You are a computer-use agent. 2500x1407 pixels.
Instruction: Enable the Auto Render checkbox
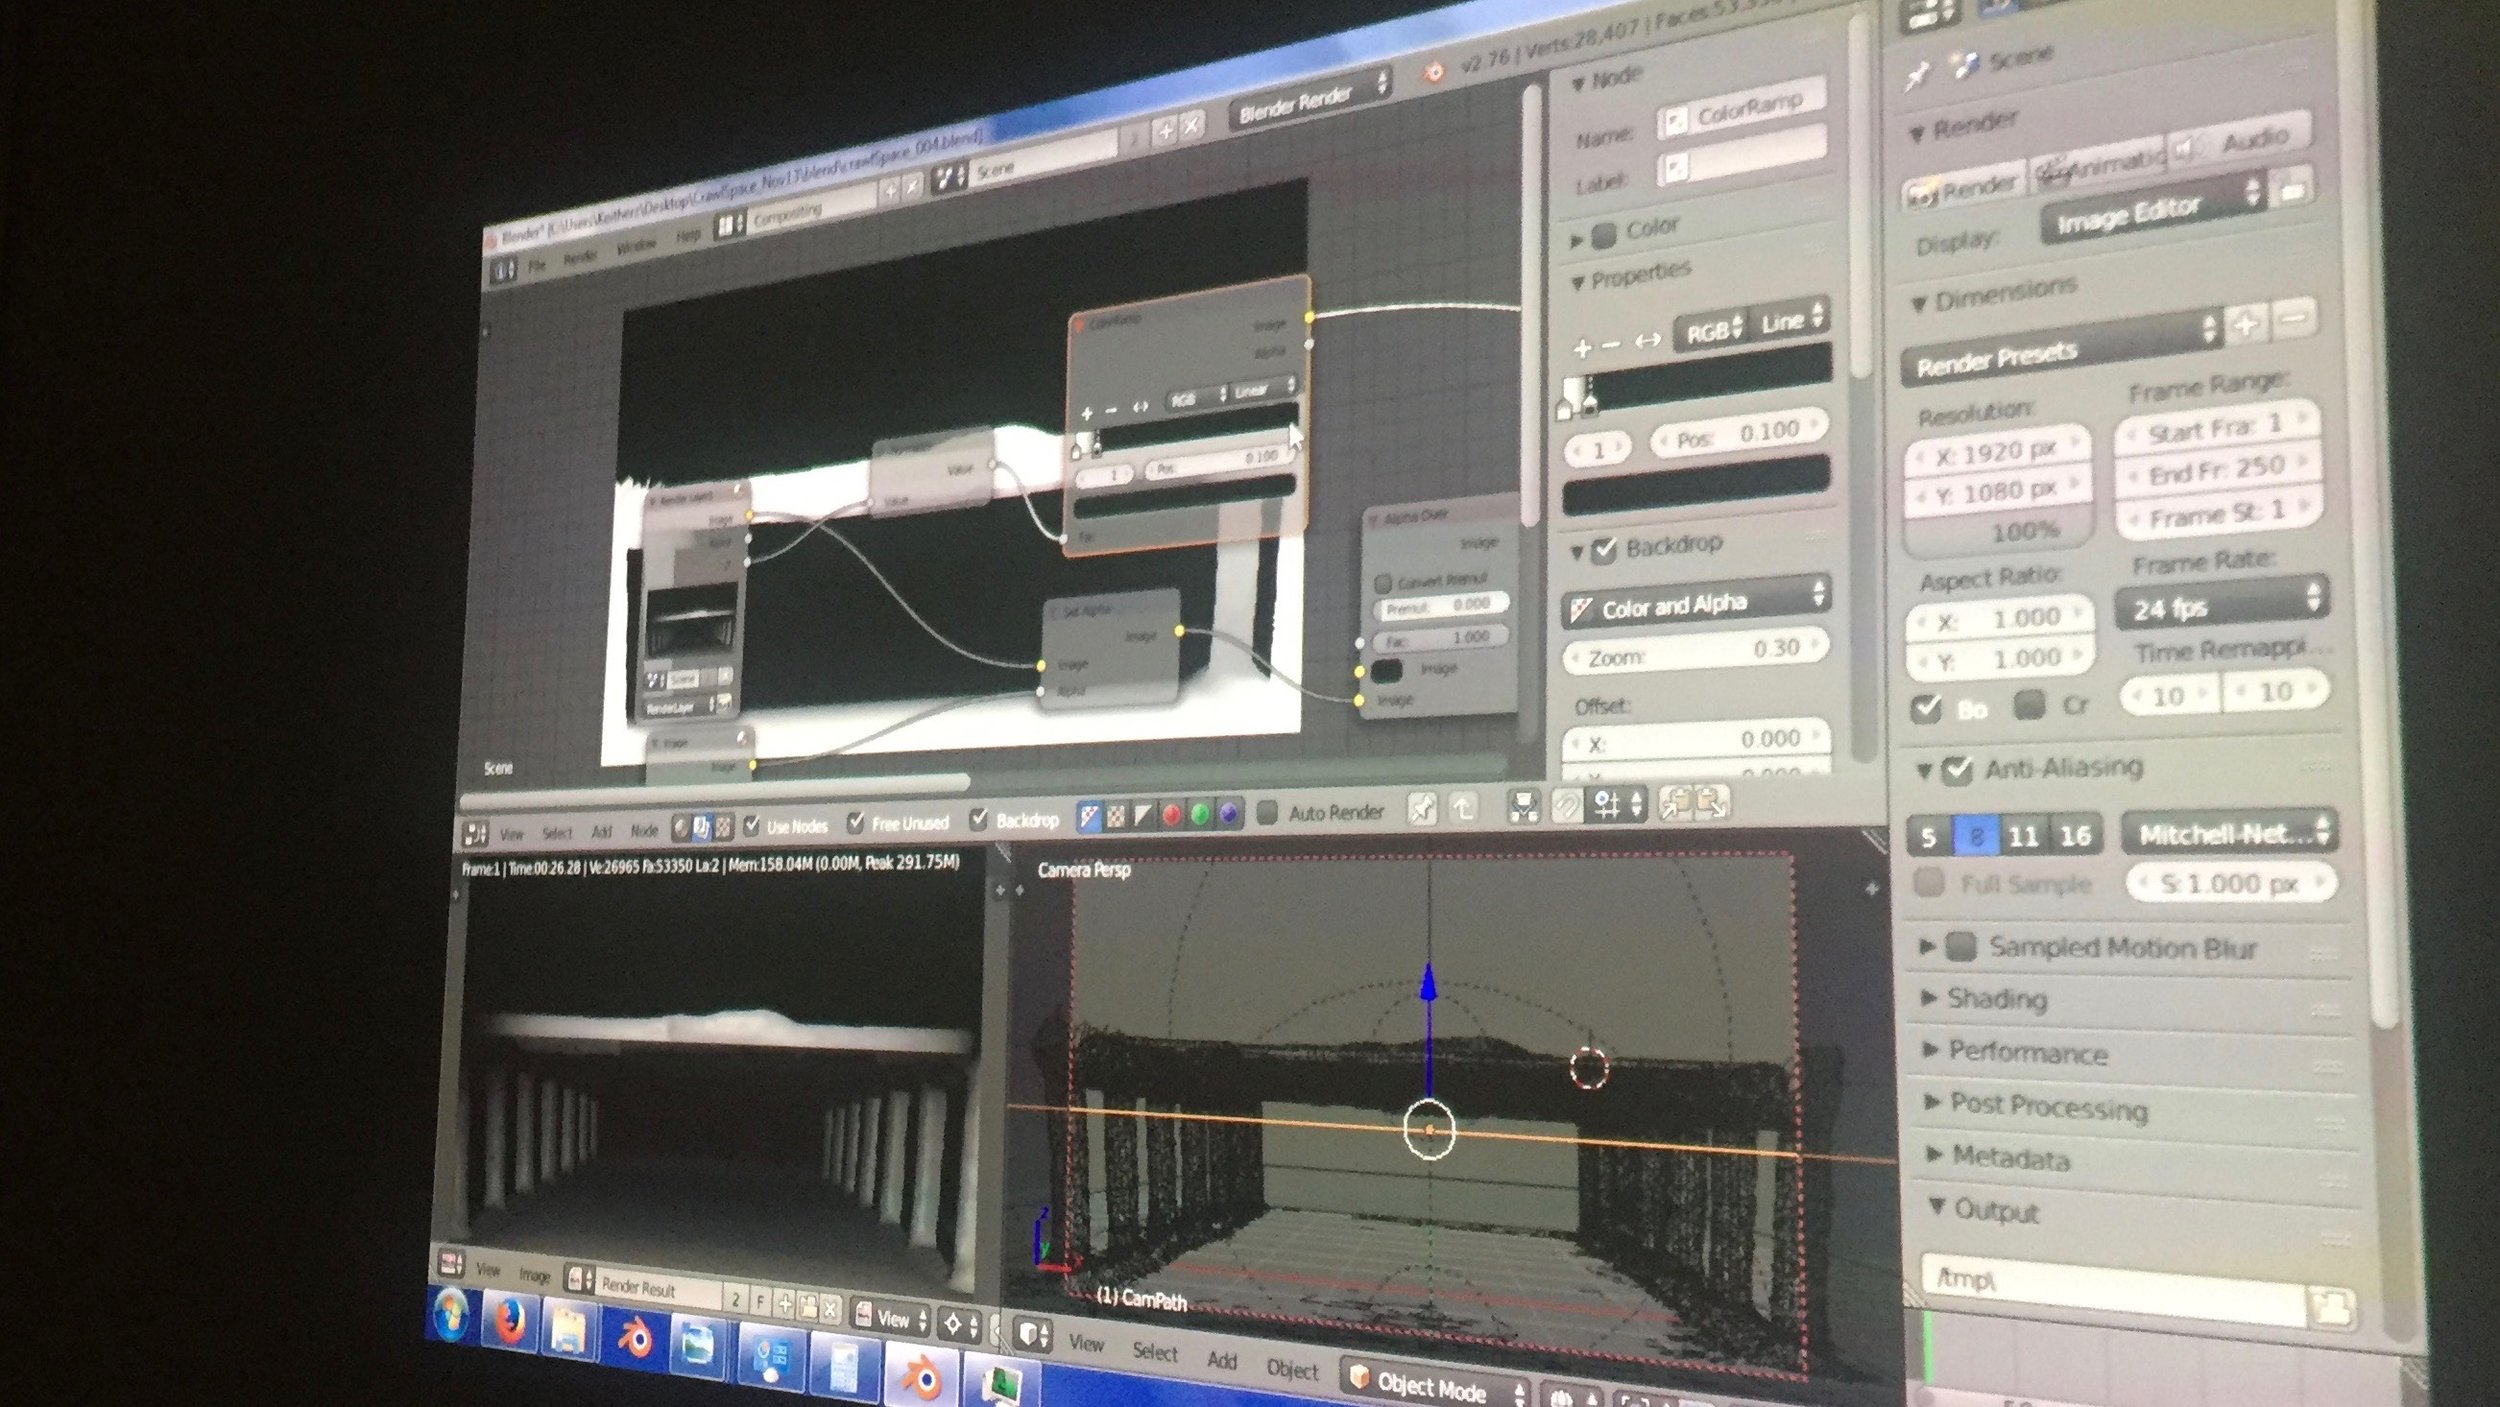click(x=1267, y=812)
